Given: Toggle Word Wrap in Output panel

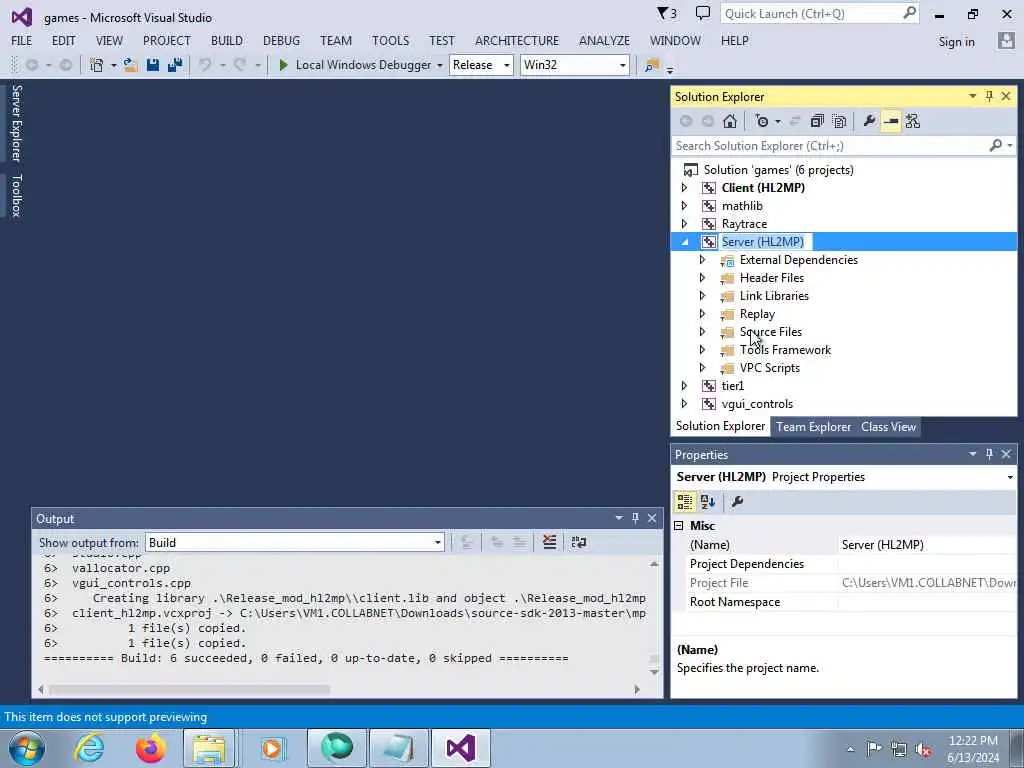Looking at the screenshot, I should pos(579,542).
